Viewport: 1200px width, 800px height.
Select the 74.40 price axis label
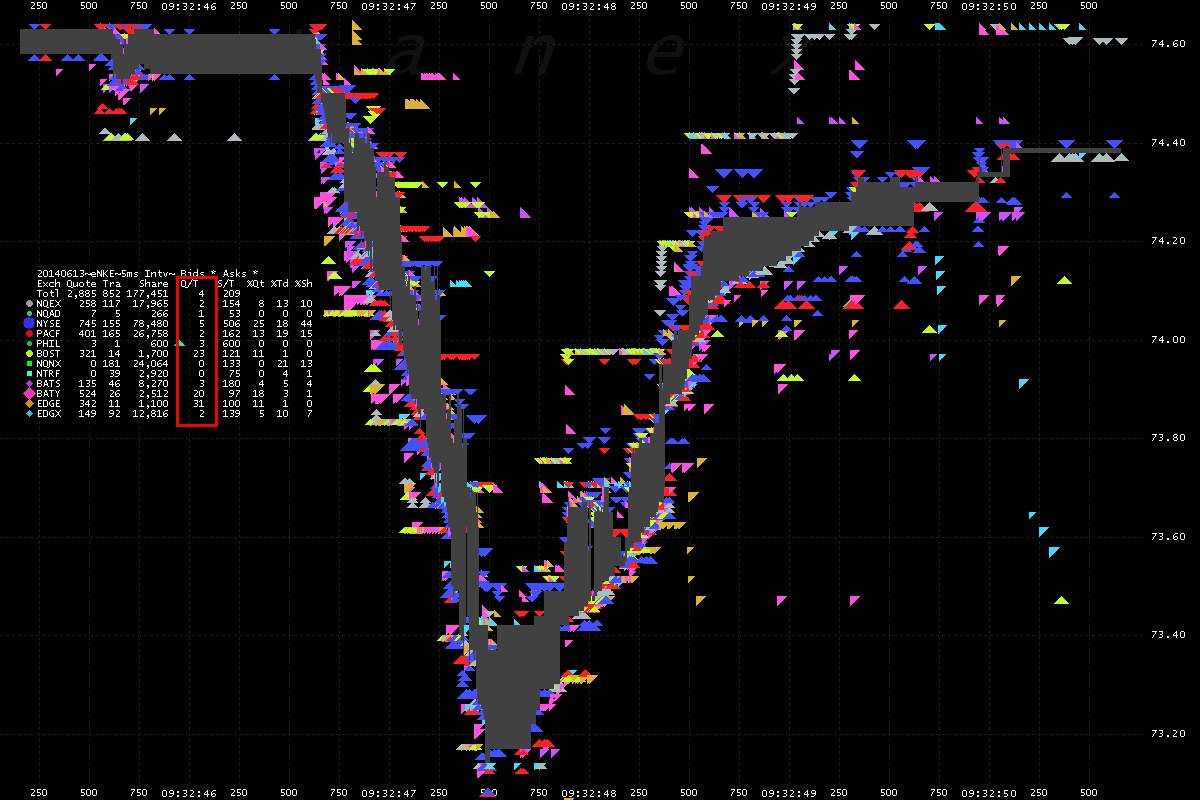click(1168, 143)
